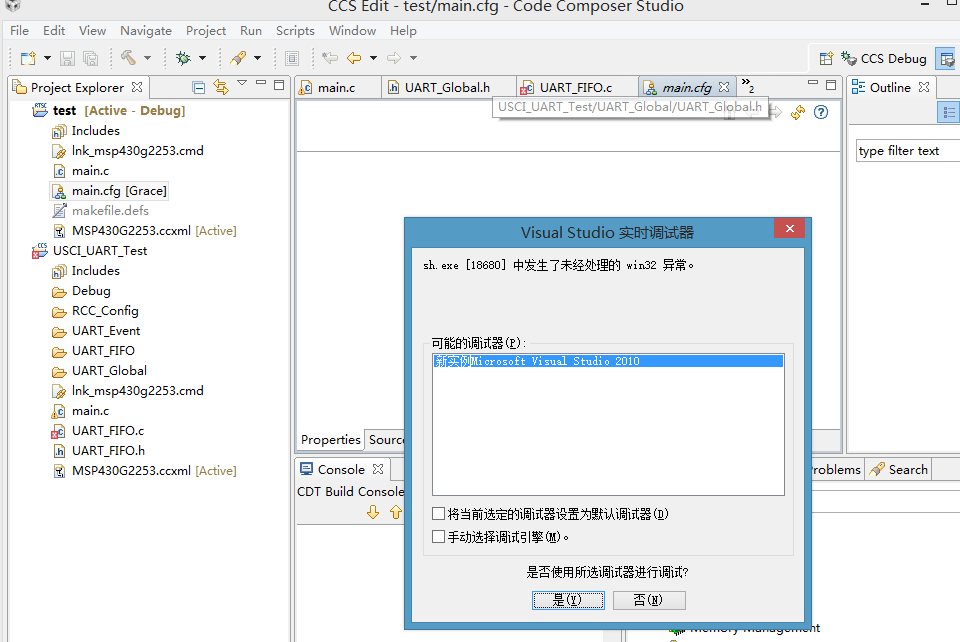Image resolution: width=960 pixels, height=642 pixels.
Task: Enable manually choose debug engine checkbox
Action: coord(438,537)
